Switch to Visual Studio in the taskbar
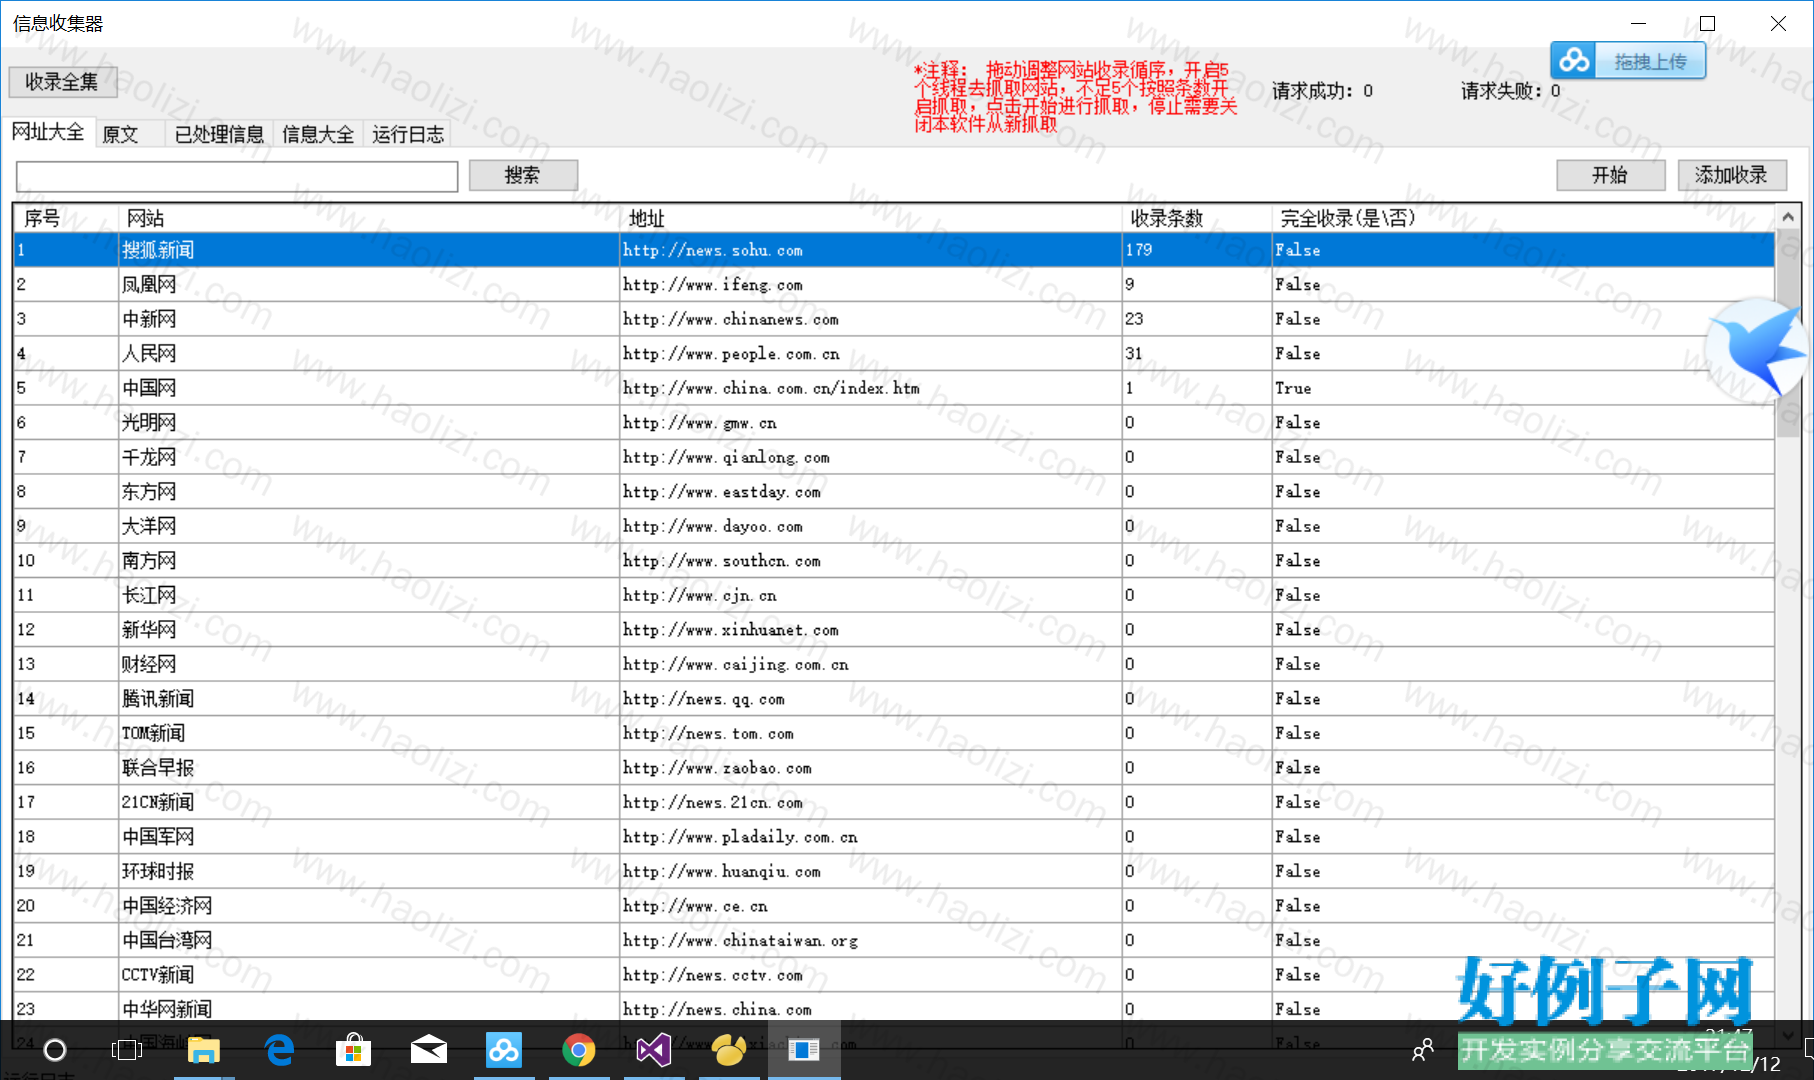The height and width of the screenshot is (1080, 1814). (654, 1049)
